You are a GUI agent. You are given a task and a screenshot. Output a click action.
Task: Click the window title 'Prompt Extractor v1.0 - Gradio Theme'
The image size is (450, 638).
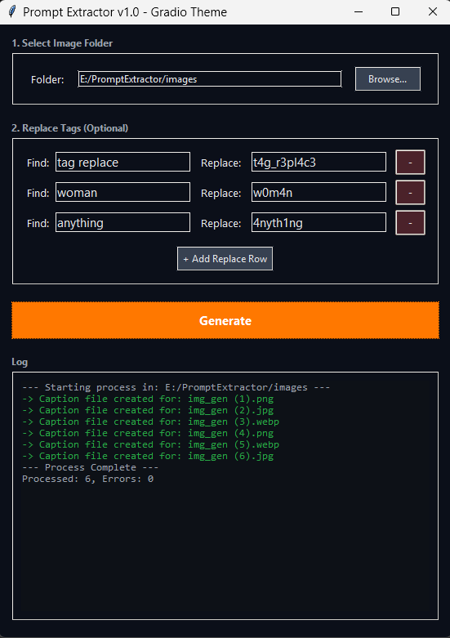[125, 12]
